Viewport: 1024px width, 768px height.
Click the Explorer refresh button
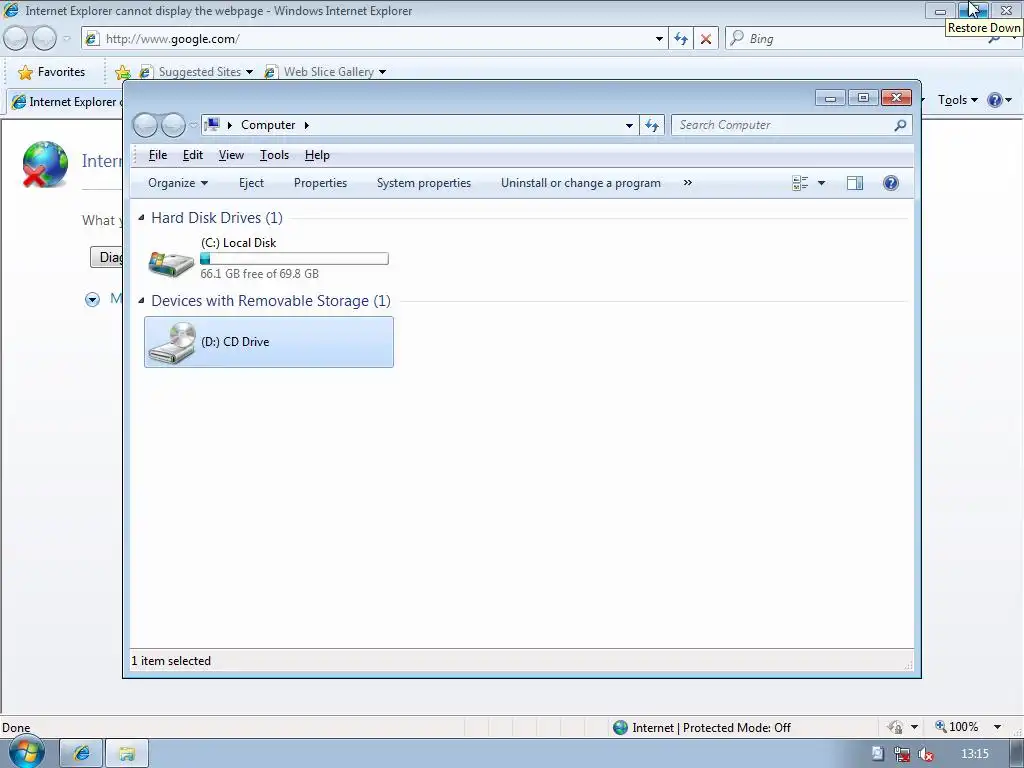(652, 125)
